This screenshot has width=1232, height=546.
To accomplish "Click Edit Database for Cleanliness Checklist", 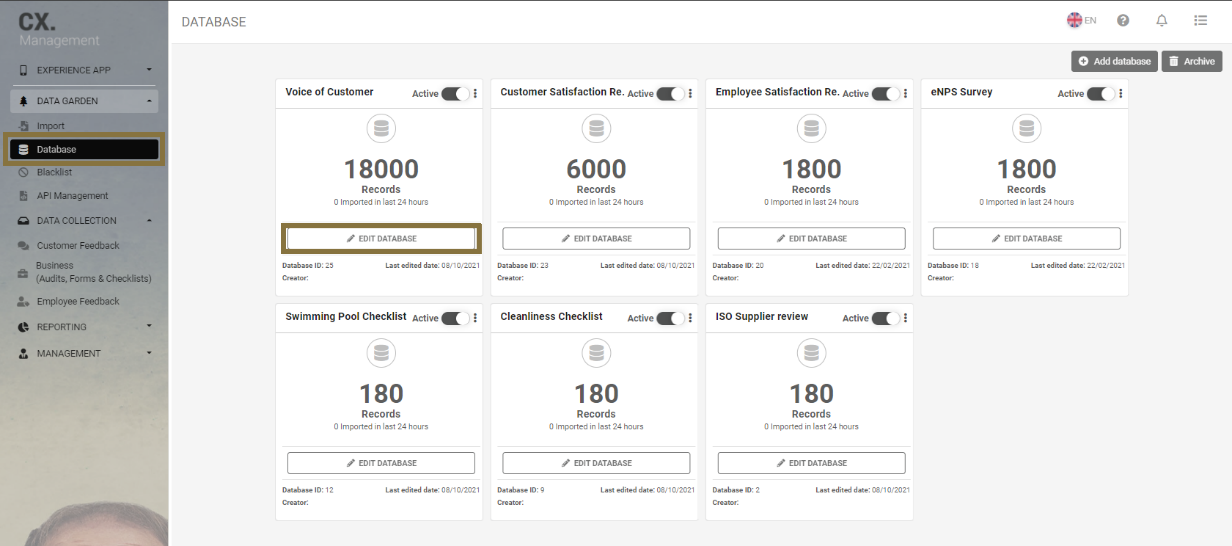I will (596, 463).
